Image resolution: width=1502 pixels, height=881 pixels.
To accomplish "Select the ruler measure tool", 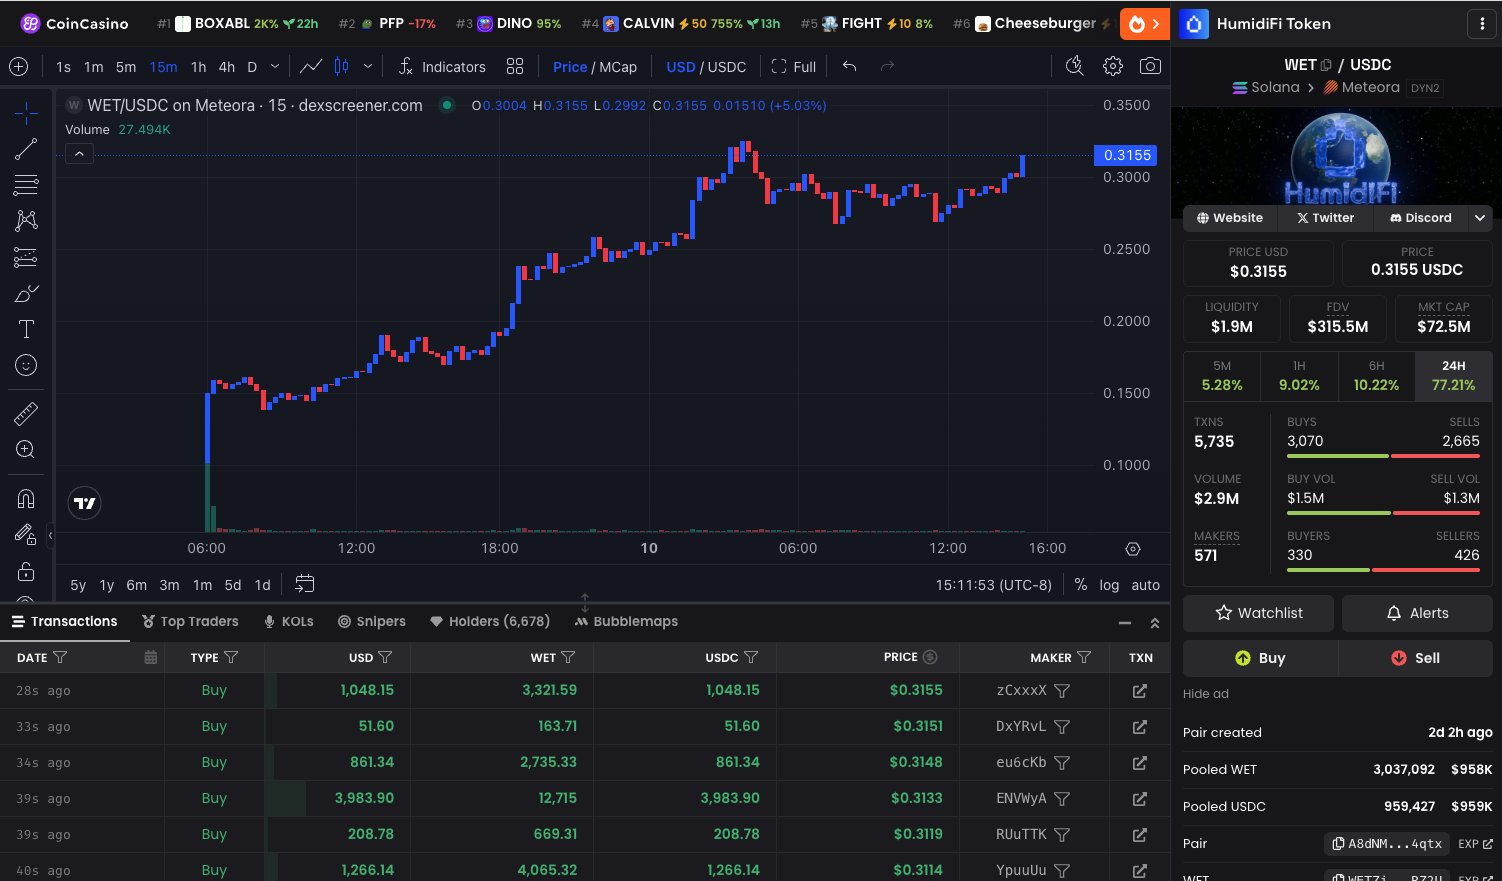I will click(26, 413).
